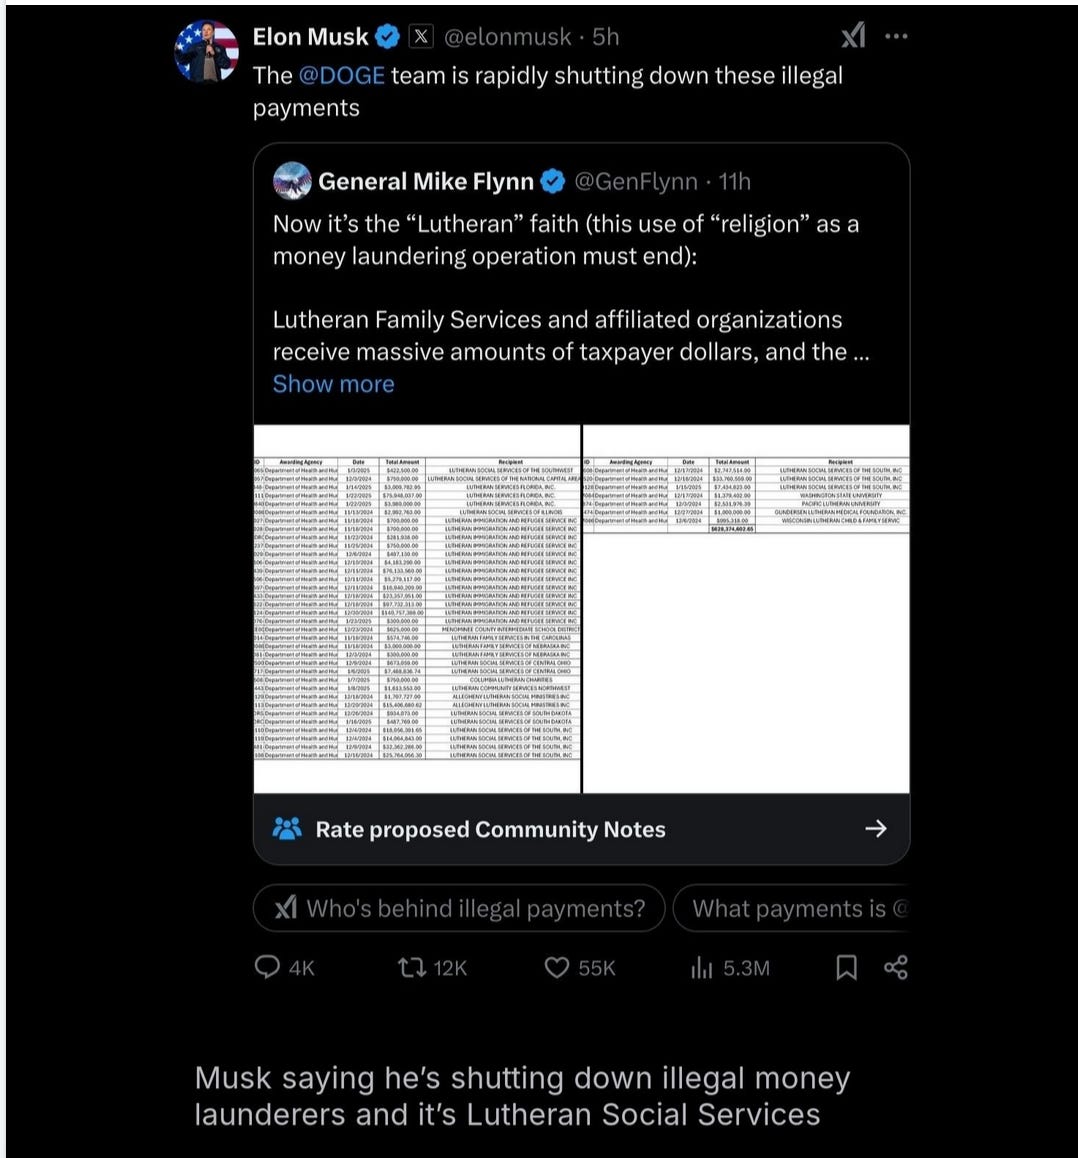
Task: Open the reply icon on Musk's post
Action: (x=267, y=968)
